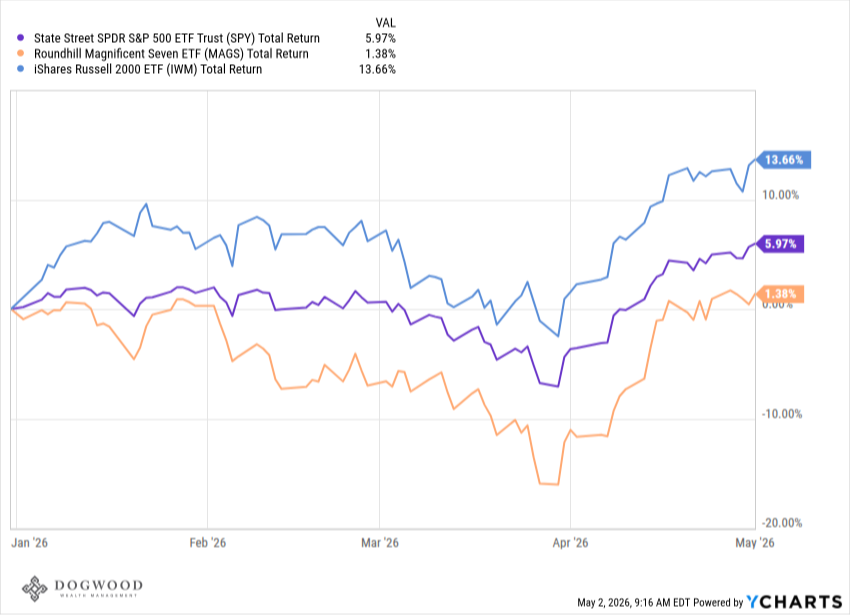Screen dimensions: 850x615
Task: Click the 10.00% y-axis label
Action: 781,195
